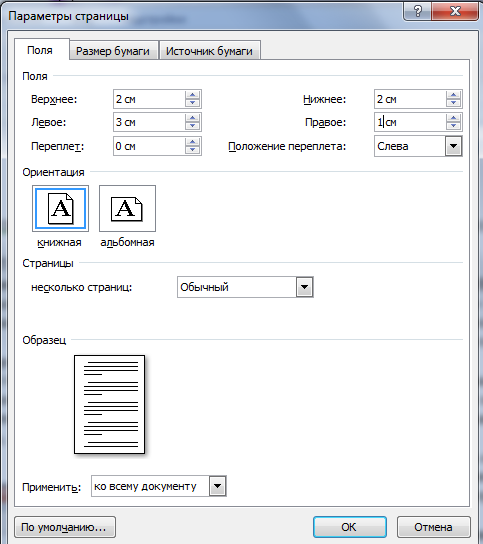Click the Параметры страницы title text

click(68, 16)
